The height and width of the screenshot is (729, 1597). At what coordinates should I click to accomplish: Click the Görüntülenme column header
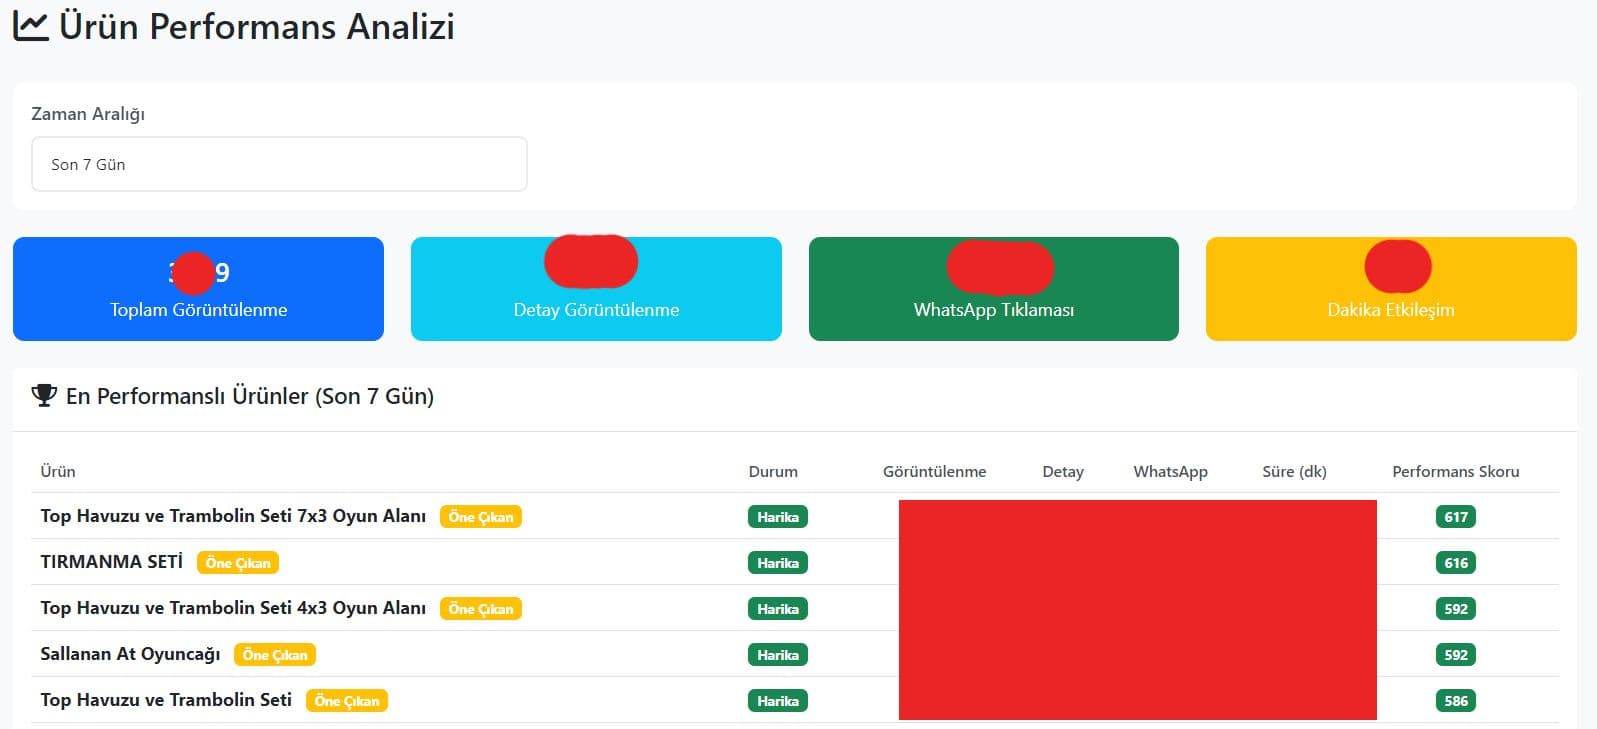pos(934,471)
